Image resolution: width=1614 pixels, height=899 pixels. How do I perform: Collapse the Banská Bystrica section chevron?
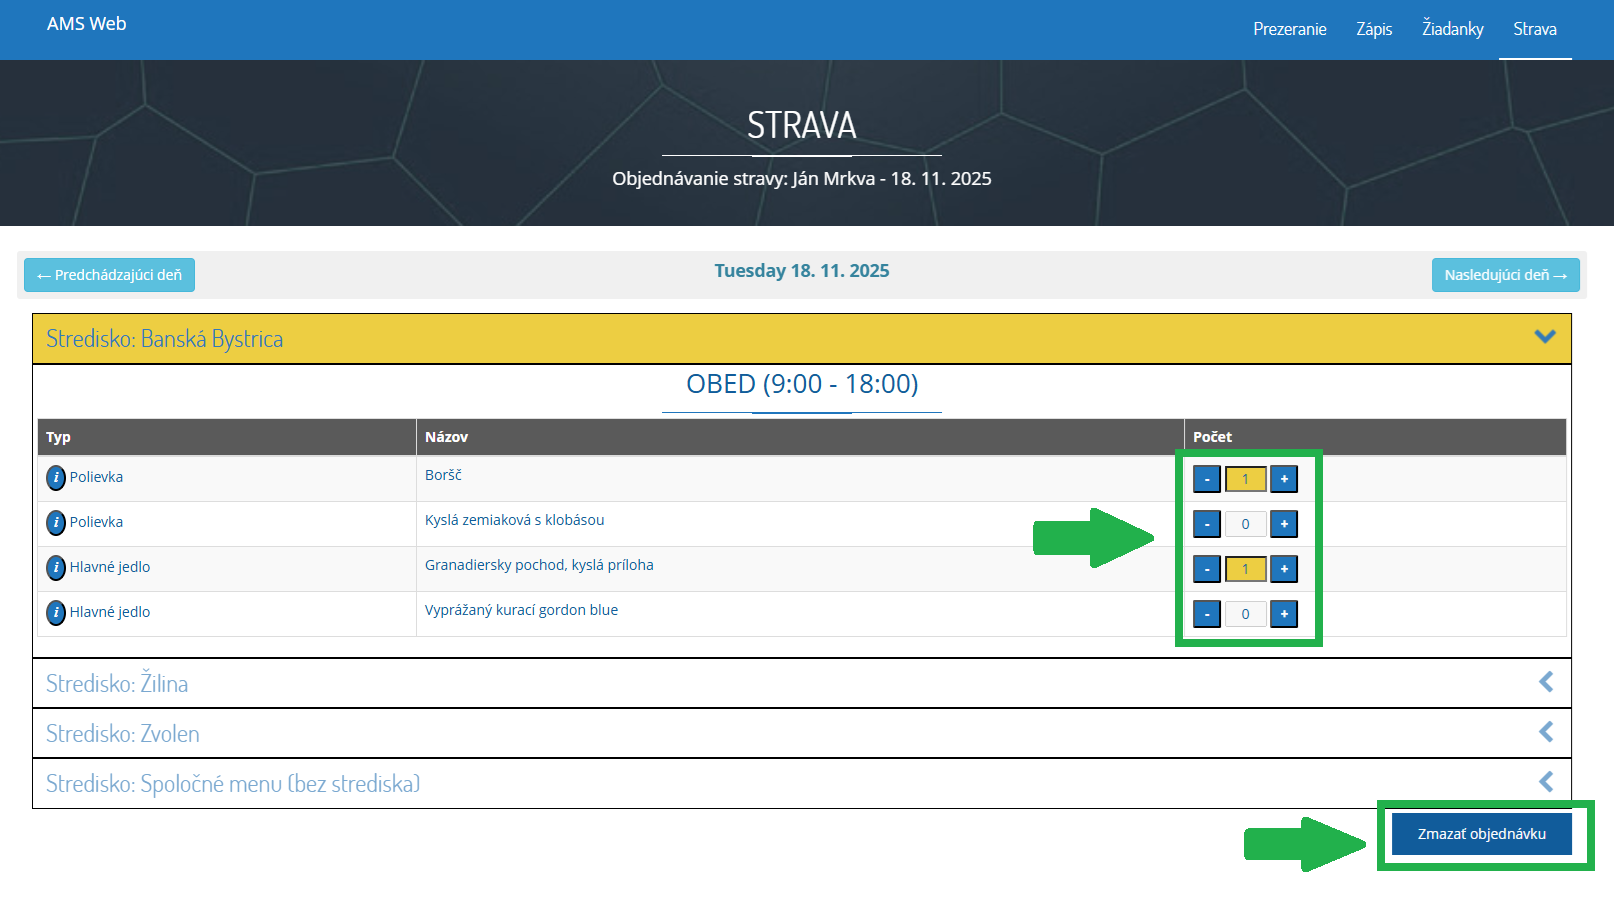tap(1545, 337)
